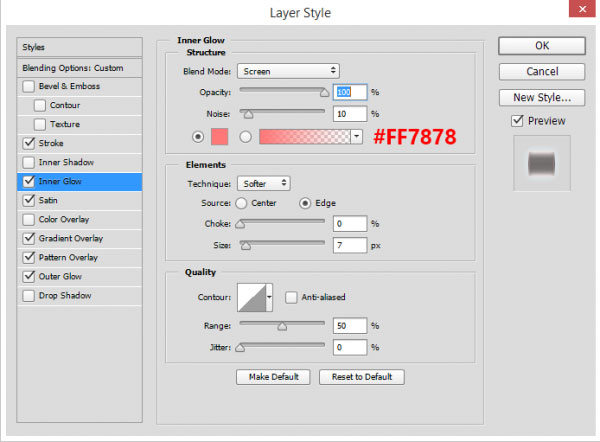The width and height of the screenshot is (600, 442).
Task: Focus the Choke value field
Action: [350, 223]
